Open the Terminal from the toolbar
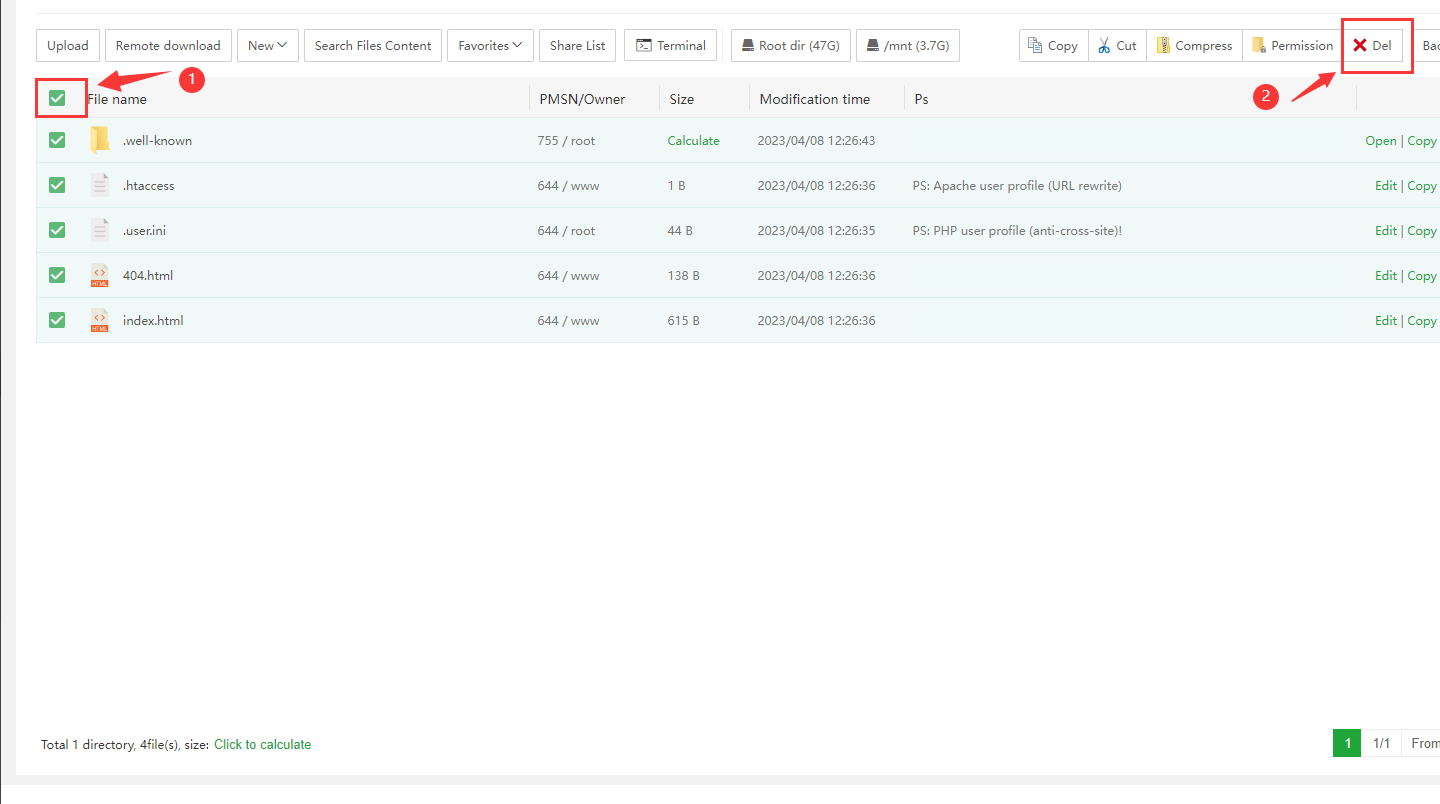Viewport: 1440px width, 804px height. [x=670, y=45]
